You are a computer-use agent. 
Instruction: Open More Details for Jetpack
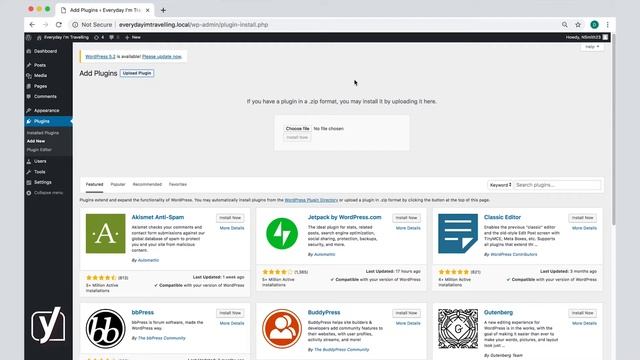(x=408, y=228)
